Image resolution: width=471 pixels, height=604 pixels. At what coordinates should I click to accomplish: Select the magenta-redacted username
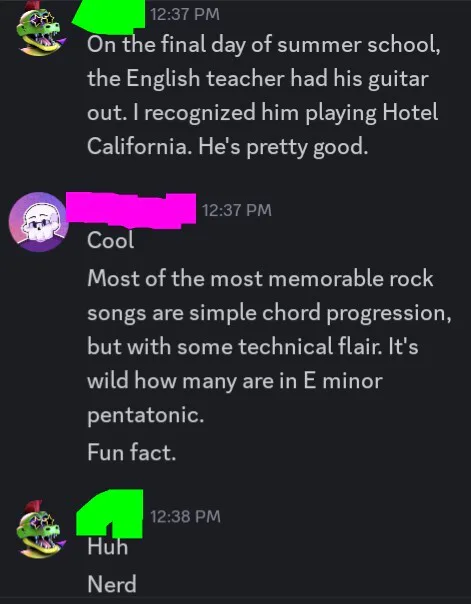click(x=131, y=210)
